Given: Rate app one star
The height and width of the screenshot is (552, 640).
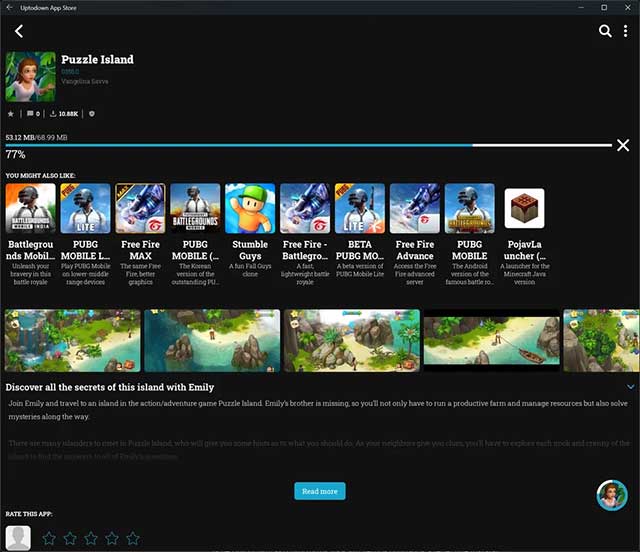Looking at the screenshot, I should [x=49, y=538].
